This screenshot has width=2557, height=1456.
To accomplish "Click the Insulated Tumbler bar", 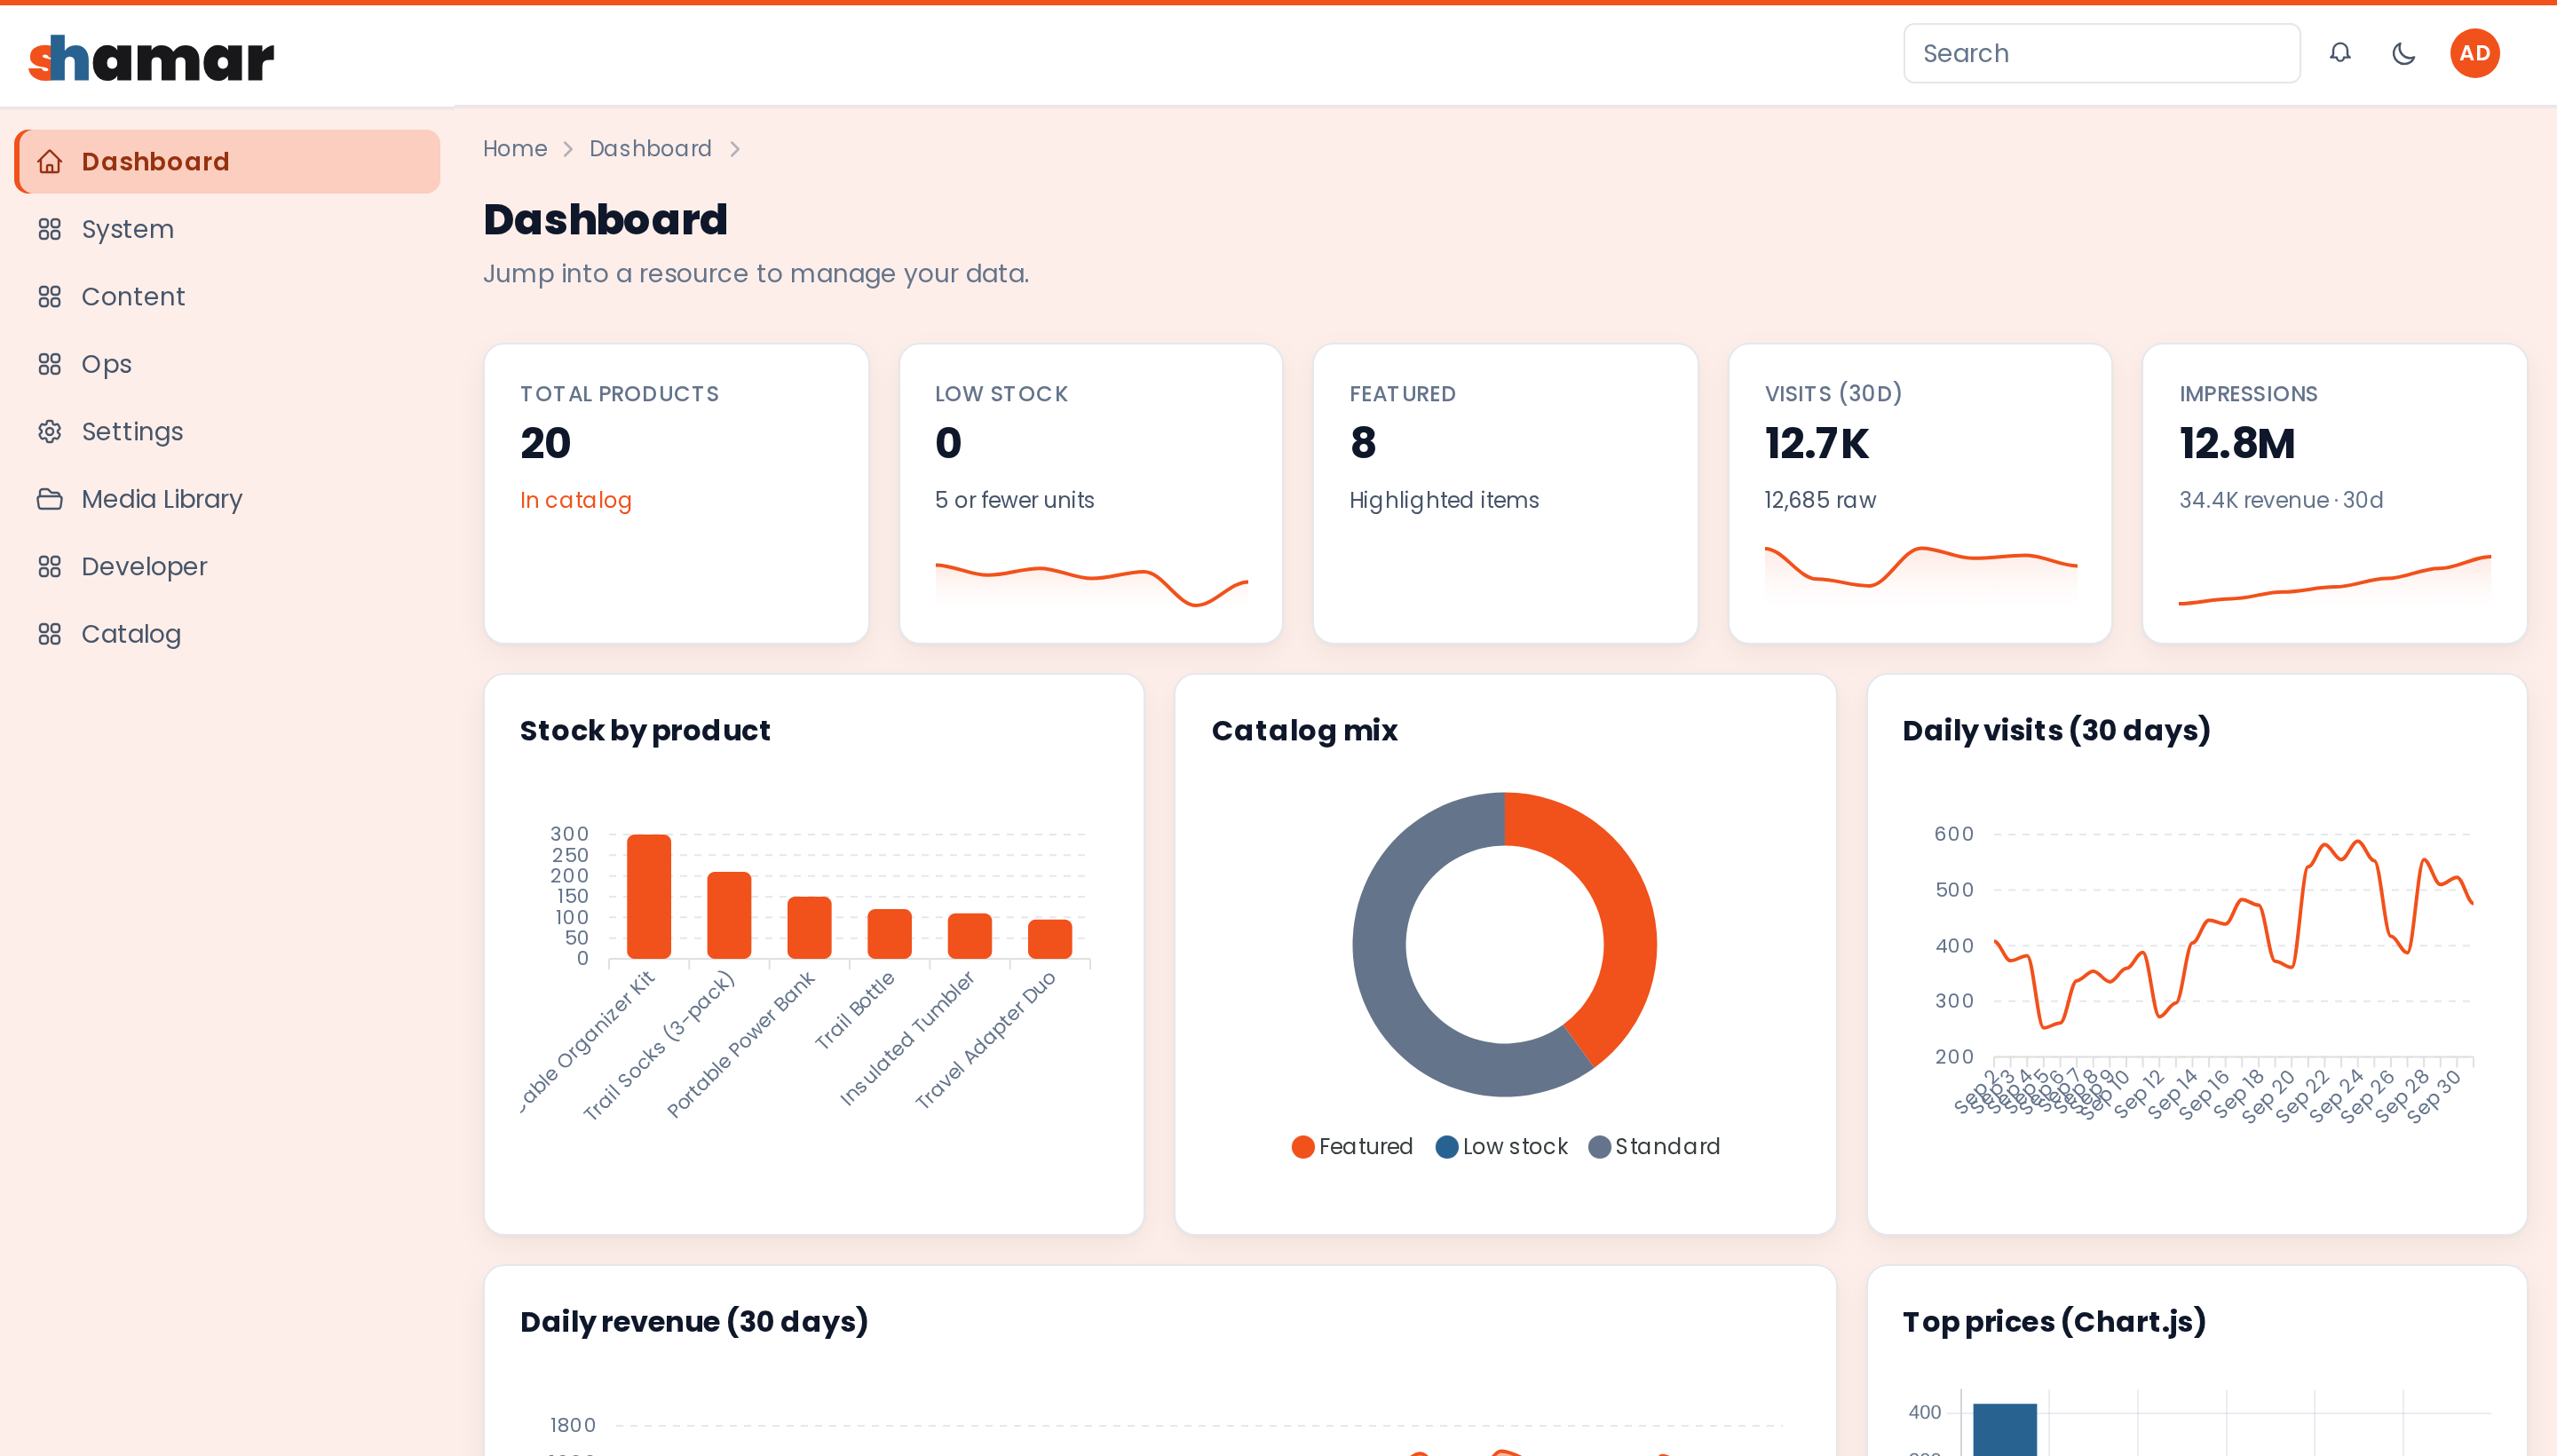I will click(x=969, y=936).
